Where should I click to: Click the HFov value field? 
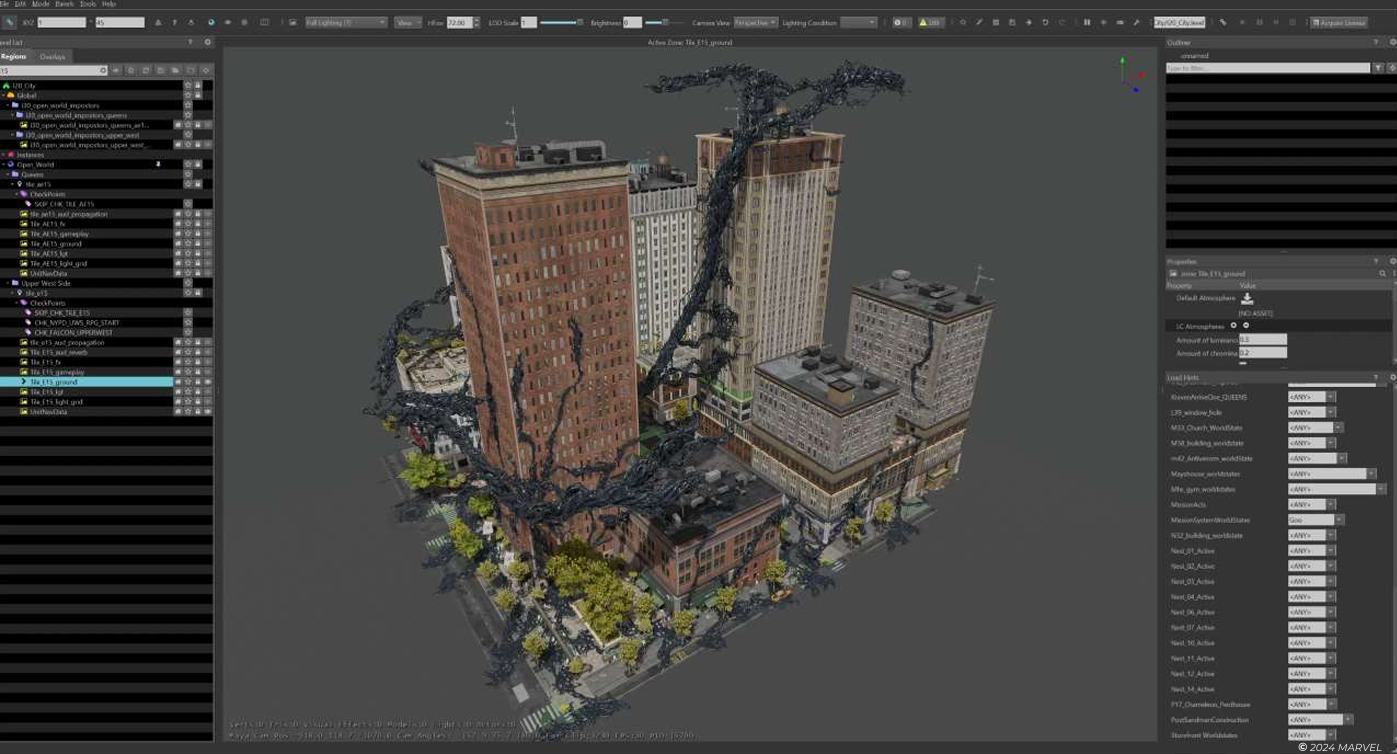click(459, 22)
